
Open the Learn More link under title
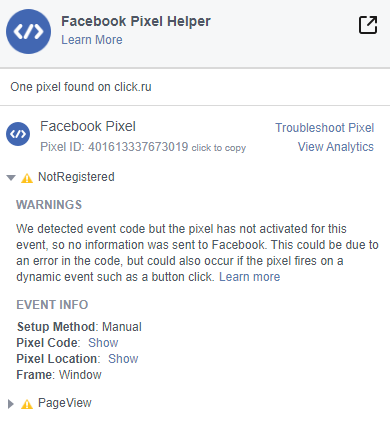coord(92,40)
